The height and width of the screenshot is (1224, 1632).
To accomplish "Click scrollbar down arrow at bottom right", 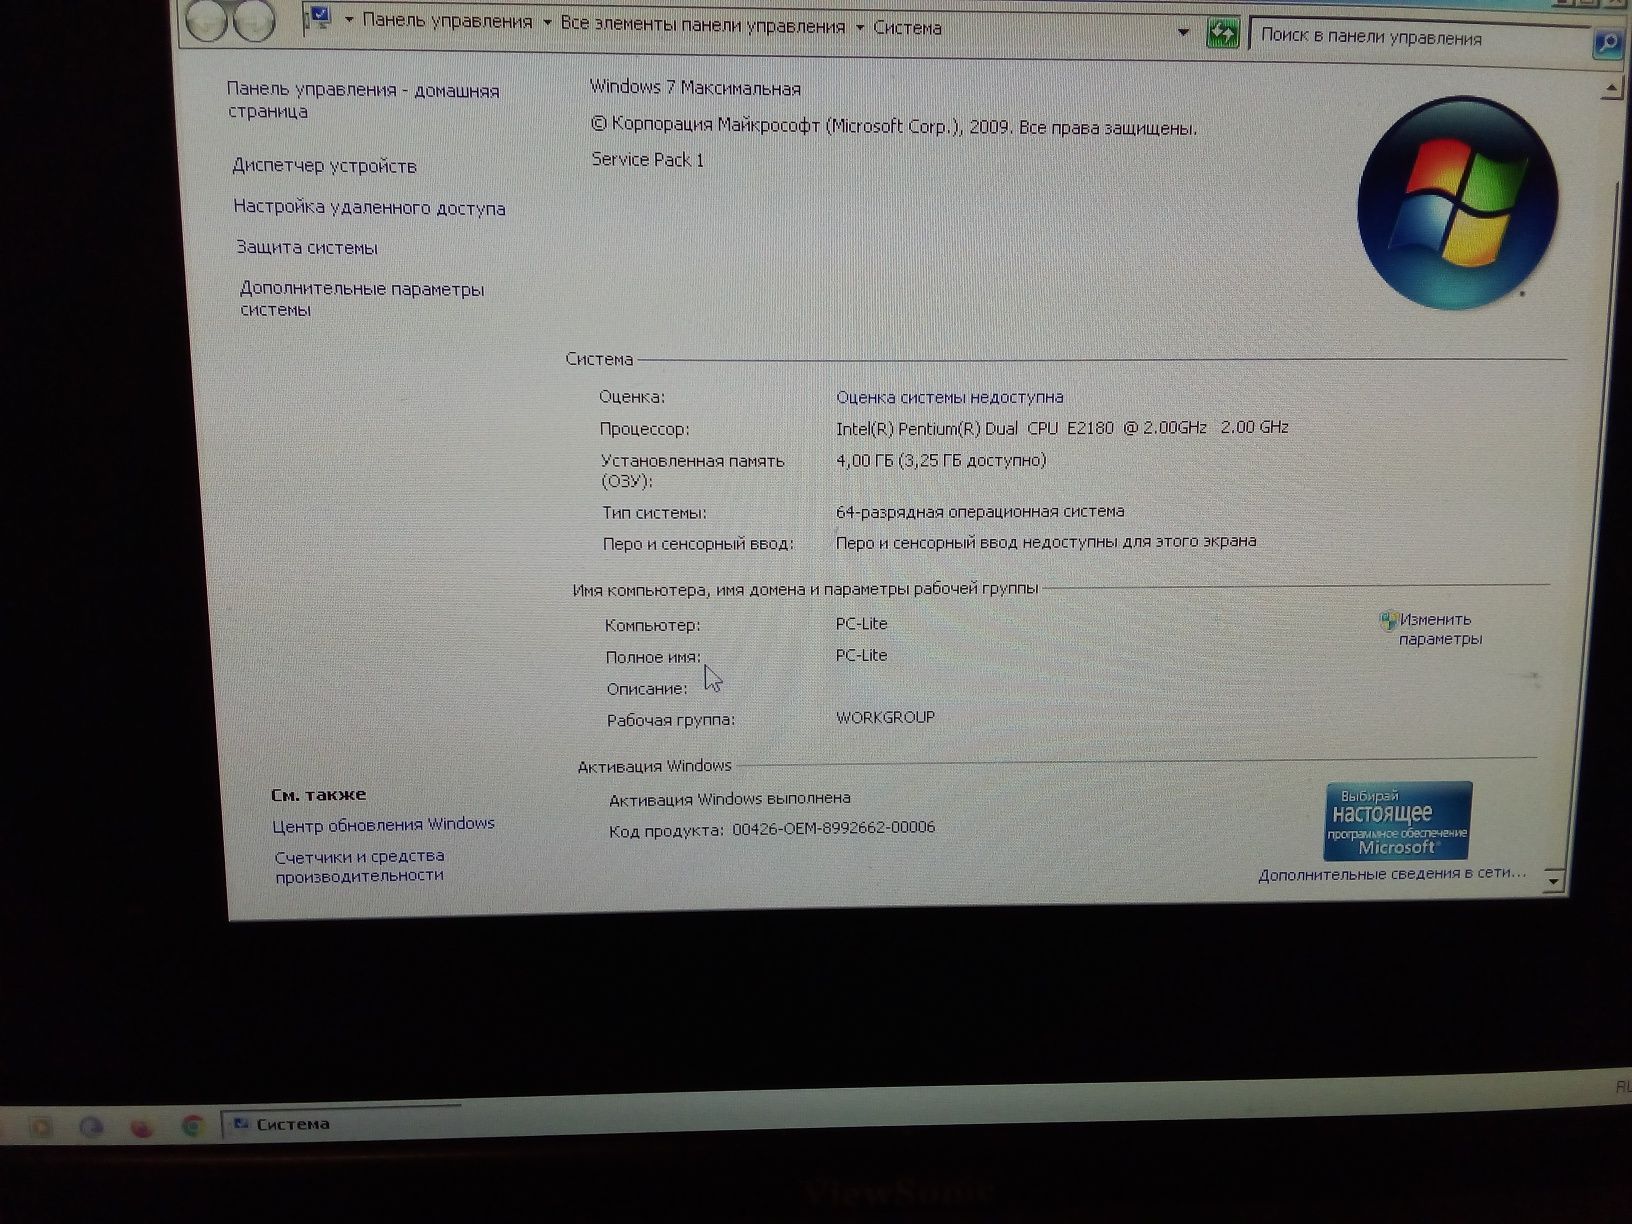I will pos(1553,881).
